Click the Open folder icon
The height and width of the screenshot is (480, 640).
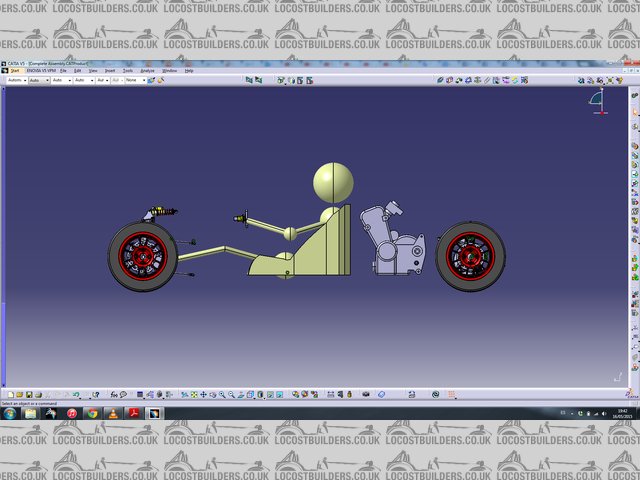(x=19, y=394)
